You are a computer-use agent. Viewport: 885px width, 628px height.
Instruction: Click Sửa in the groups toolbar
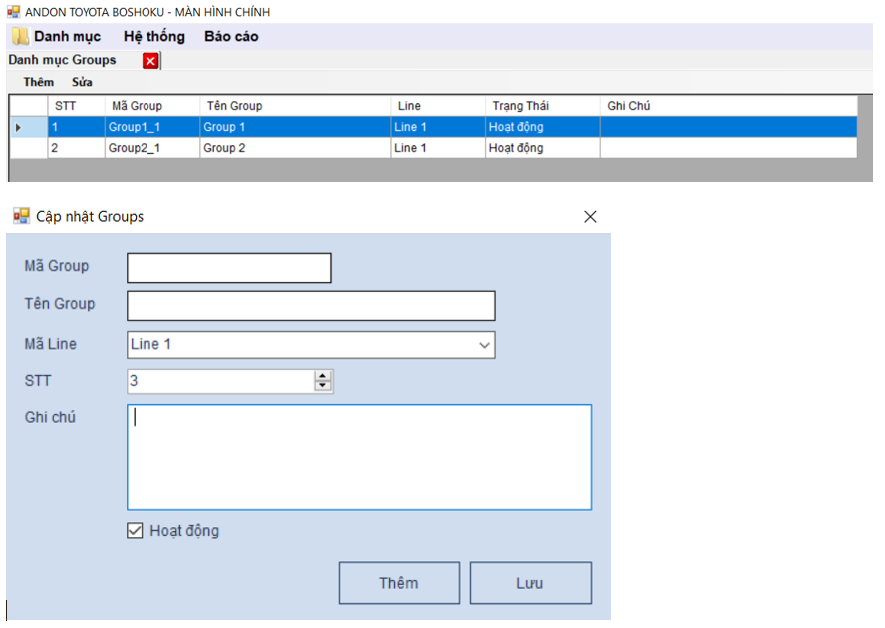pyautogui.click(x=82, y=82)
